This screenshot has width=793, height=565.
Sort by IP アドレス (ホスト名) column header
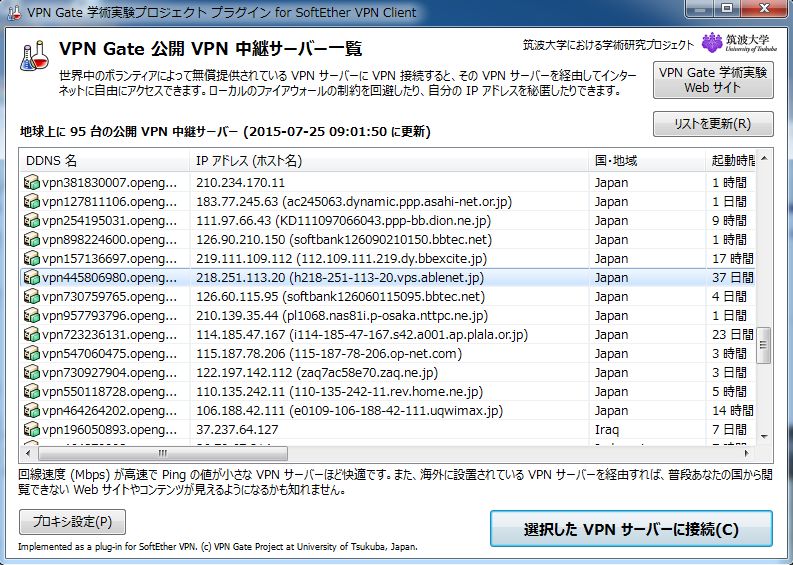tap(389, 160)
